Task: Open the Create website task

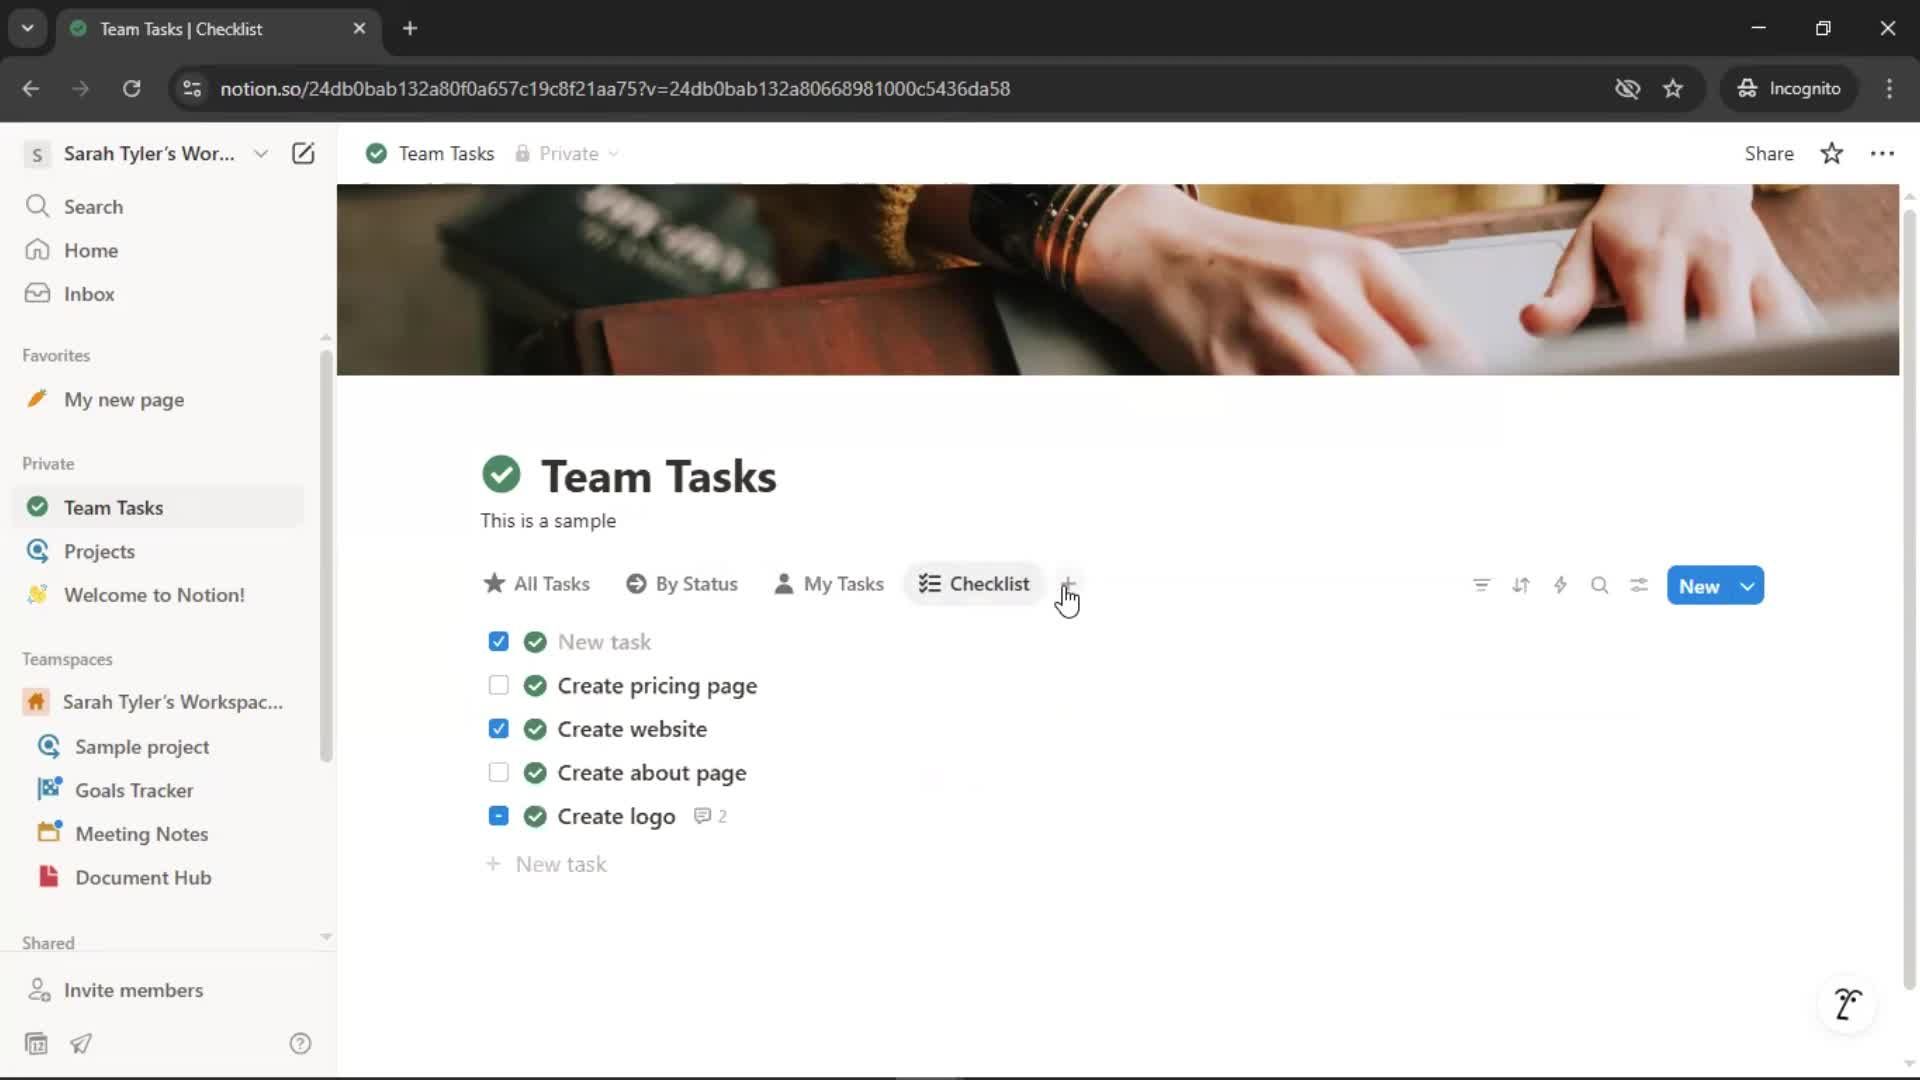Action: pos(632,729)
